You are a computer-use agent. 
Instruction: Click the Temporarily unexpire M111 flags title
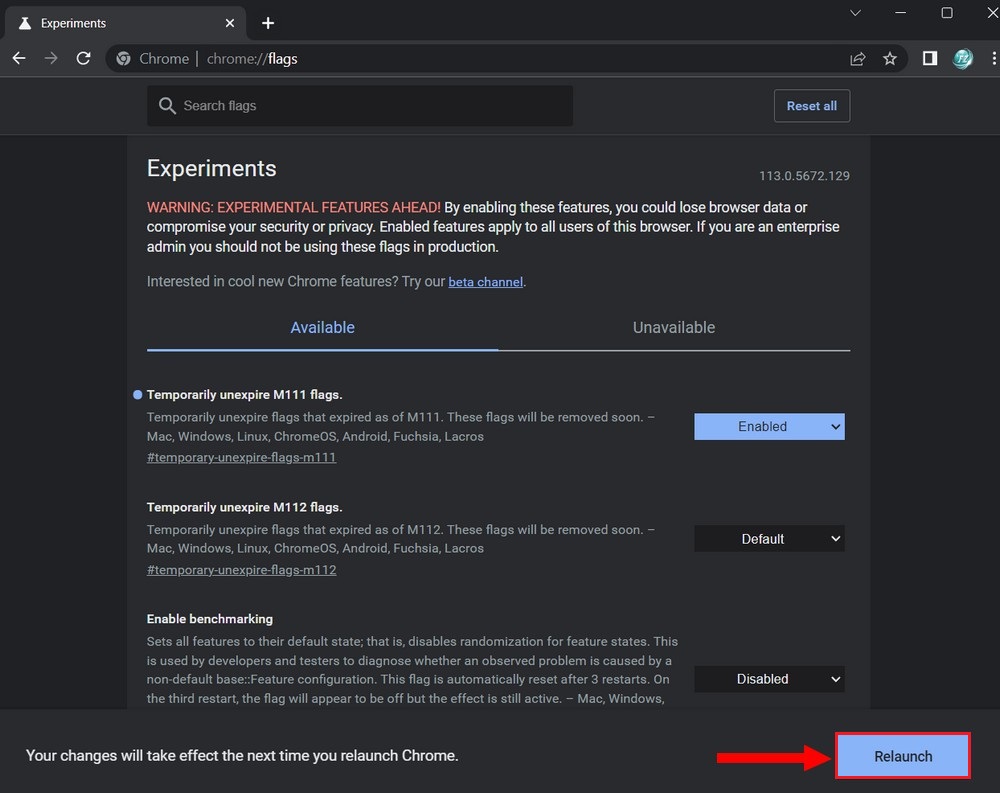click(x=244, y=395)
